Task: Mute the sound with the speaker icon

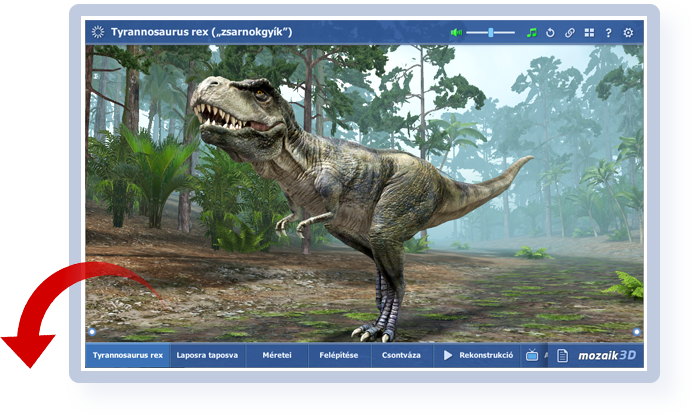Action: [456, 32]
